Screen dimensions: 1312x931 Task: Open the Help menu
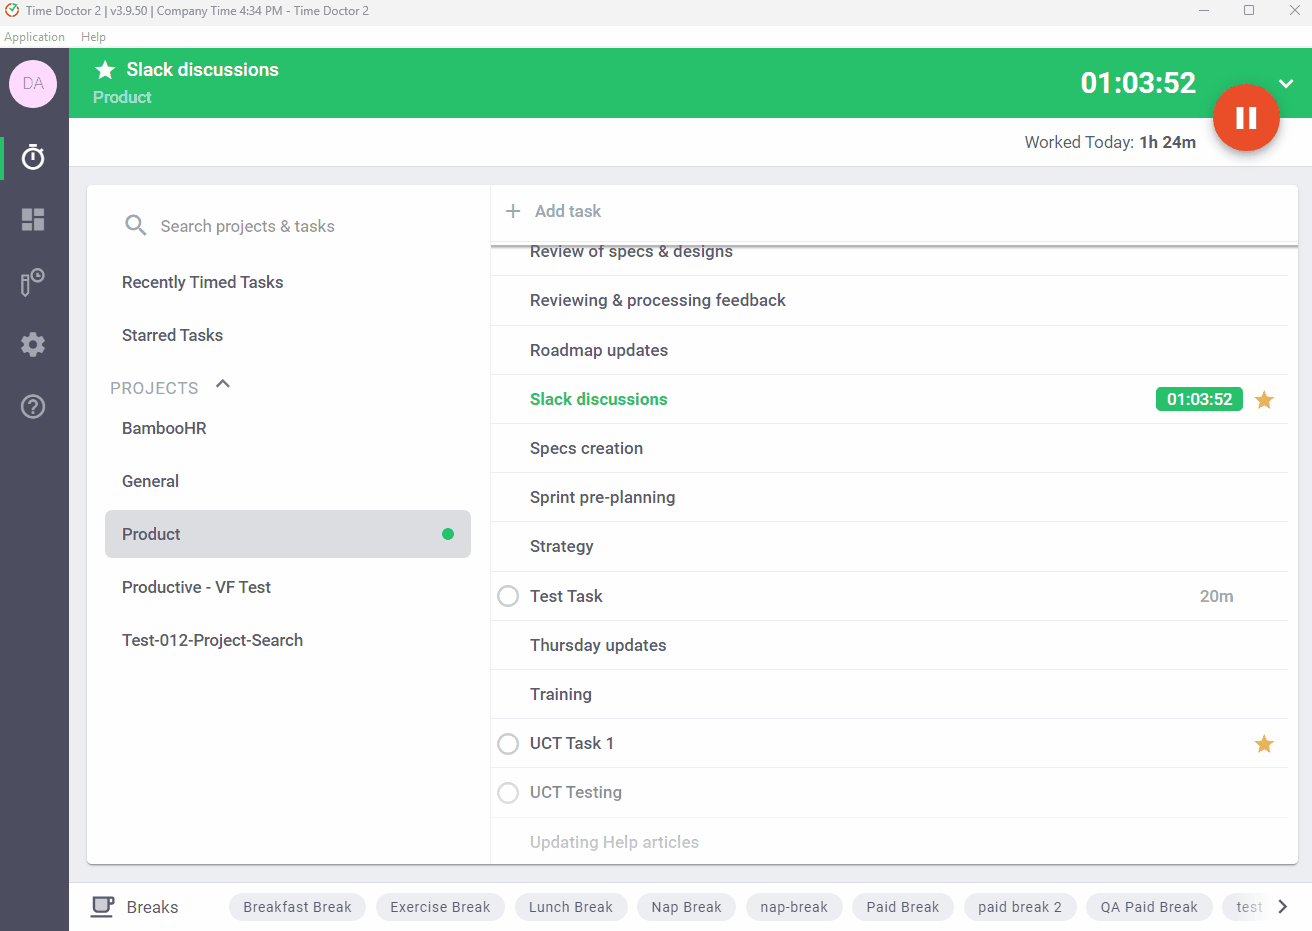(93, 37)
